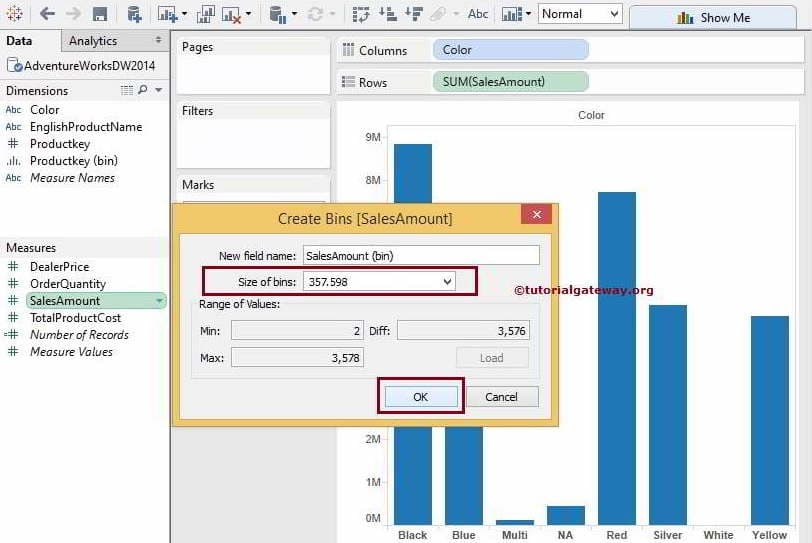This screenshot has width=812, height=543.
Task: Click the Tableau start page logo icon
Action: 13,14
